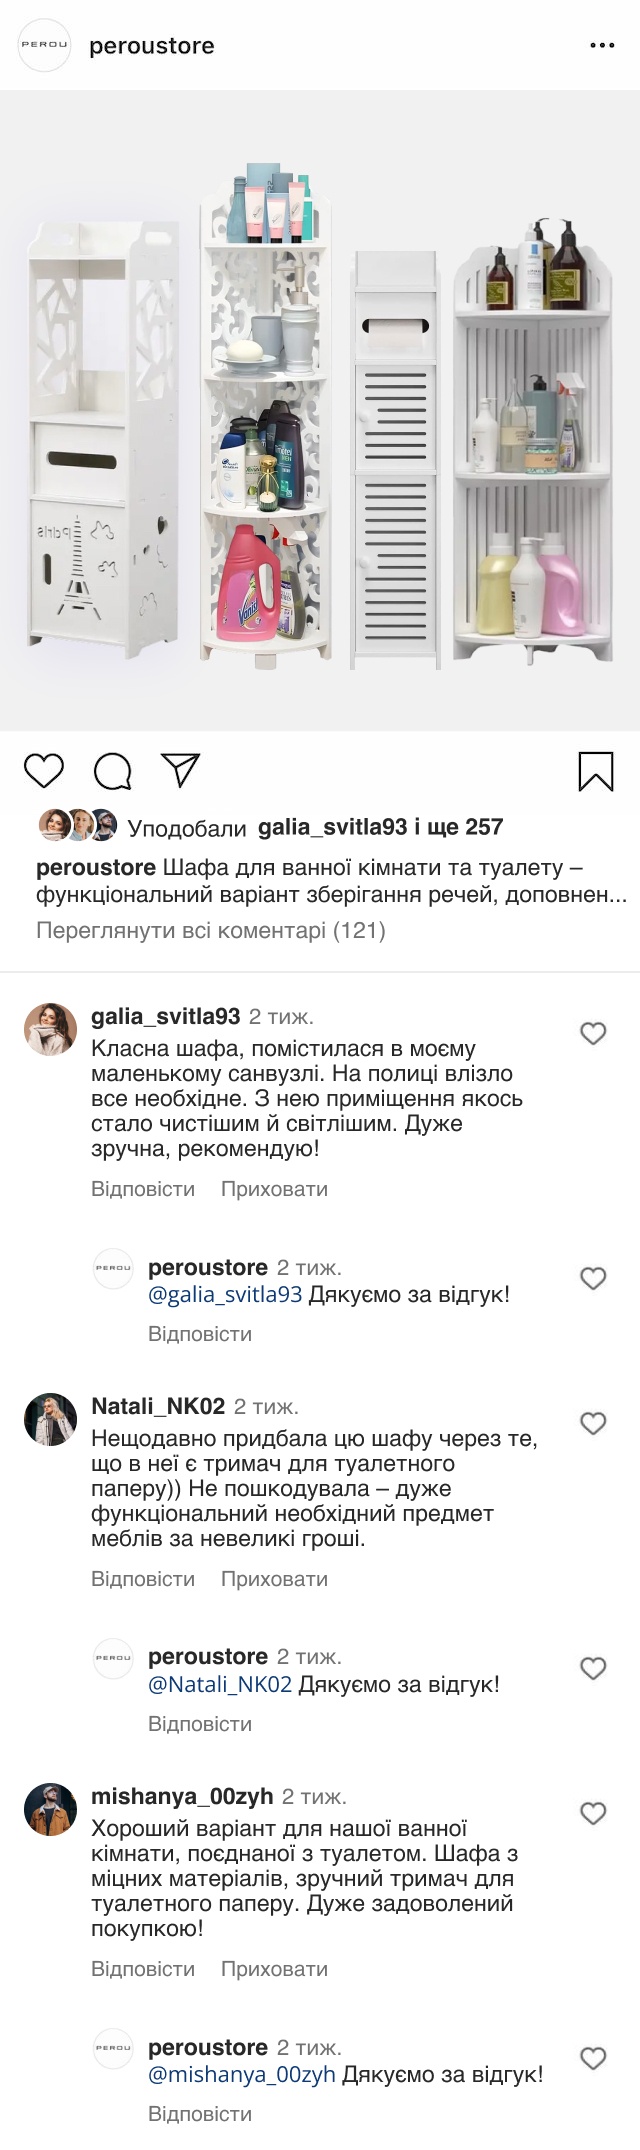
Task: Open the @mishanya_00zyh mention link
Action: 241,2074
